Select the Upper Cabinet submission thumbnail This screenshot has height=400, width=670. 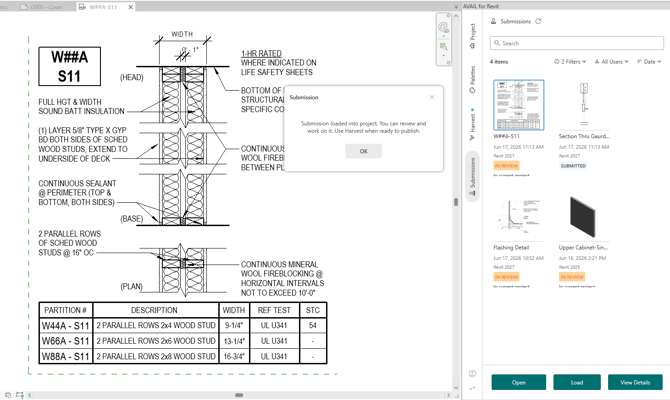point(584,216)
